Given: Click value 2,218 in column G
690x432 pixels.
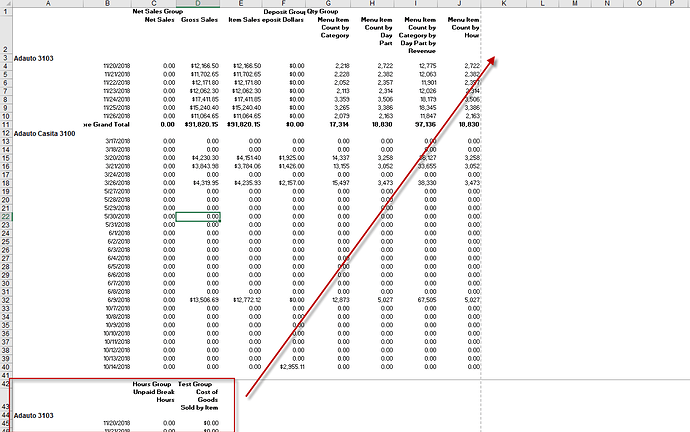Looking at the screenshot, I should [341, 66].
